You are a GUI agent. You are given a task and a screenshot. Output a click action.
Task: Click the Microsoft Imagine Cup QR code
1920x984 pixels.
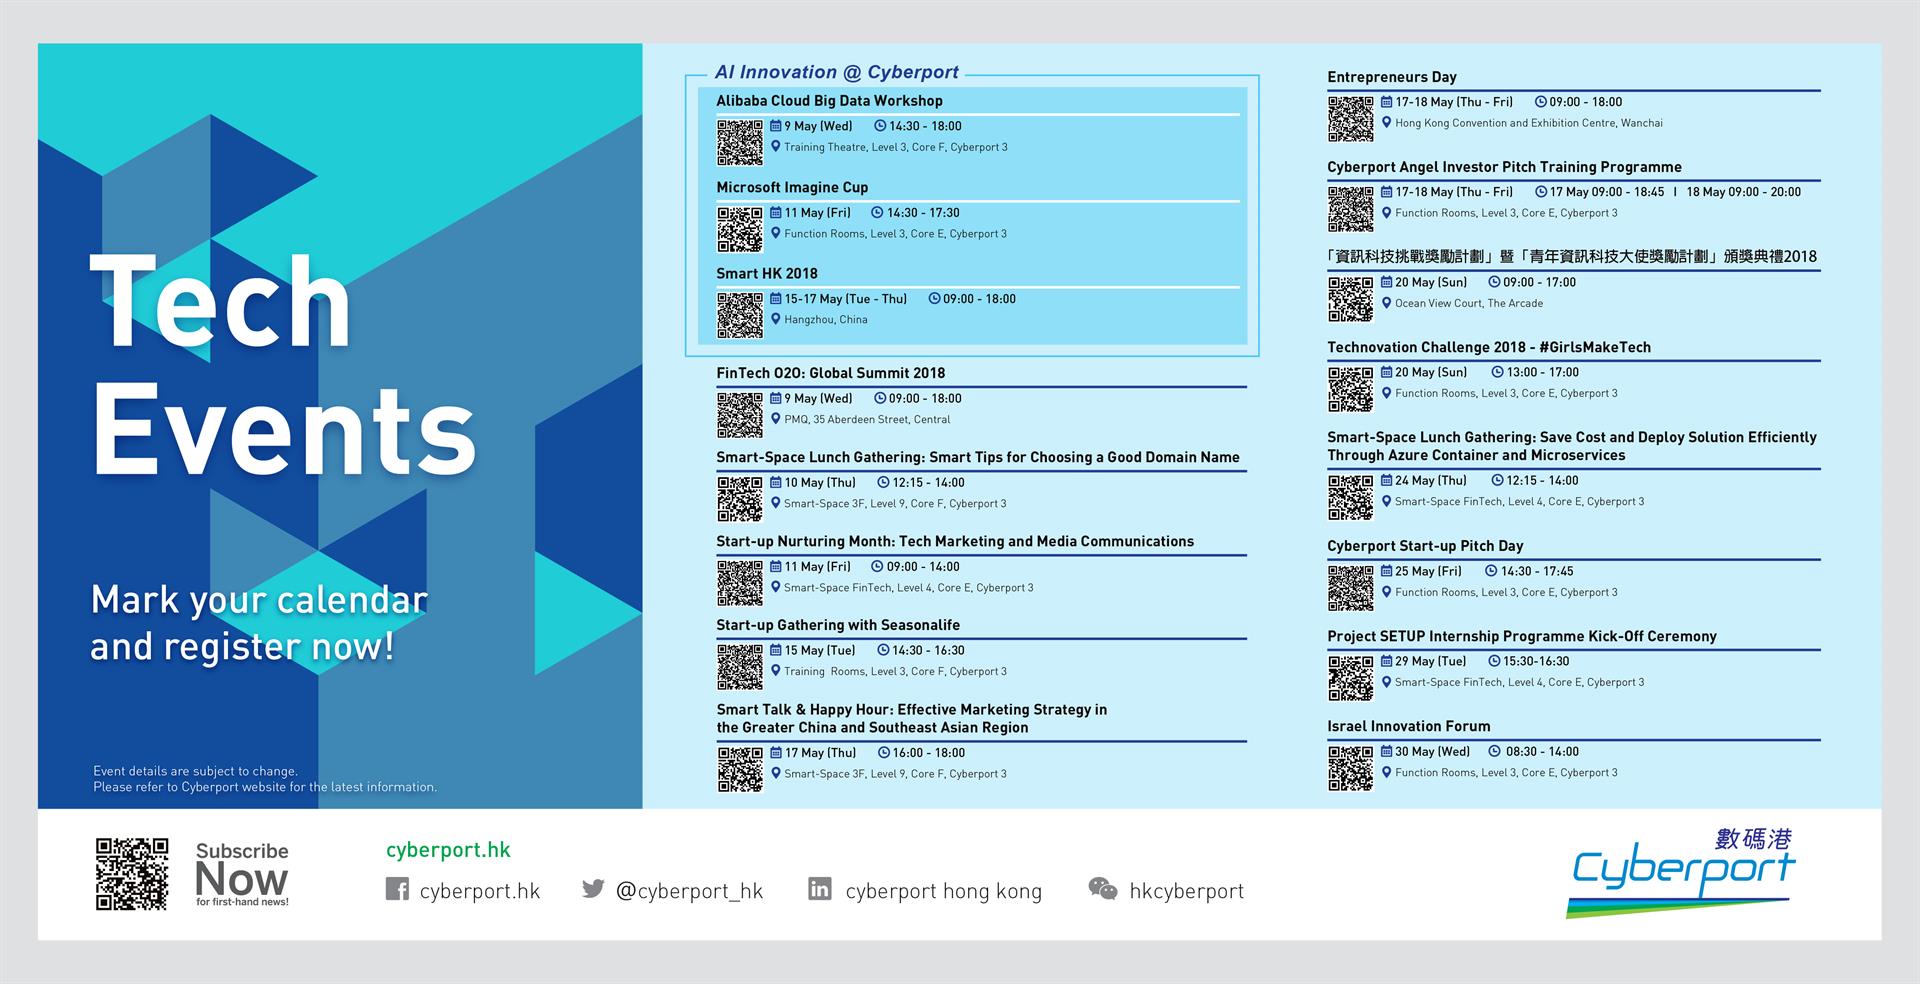click(x=740, y=229)
